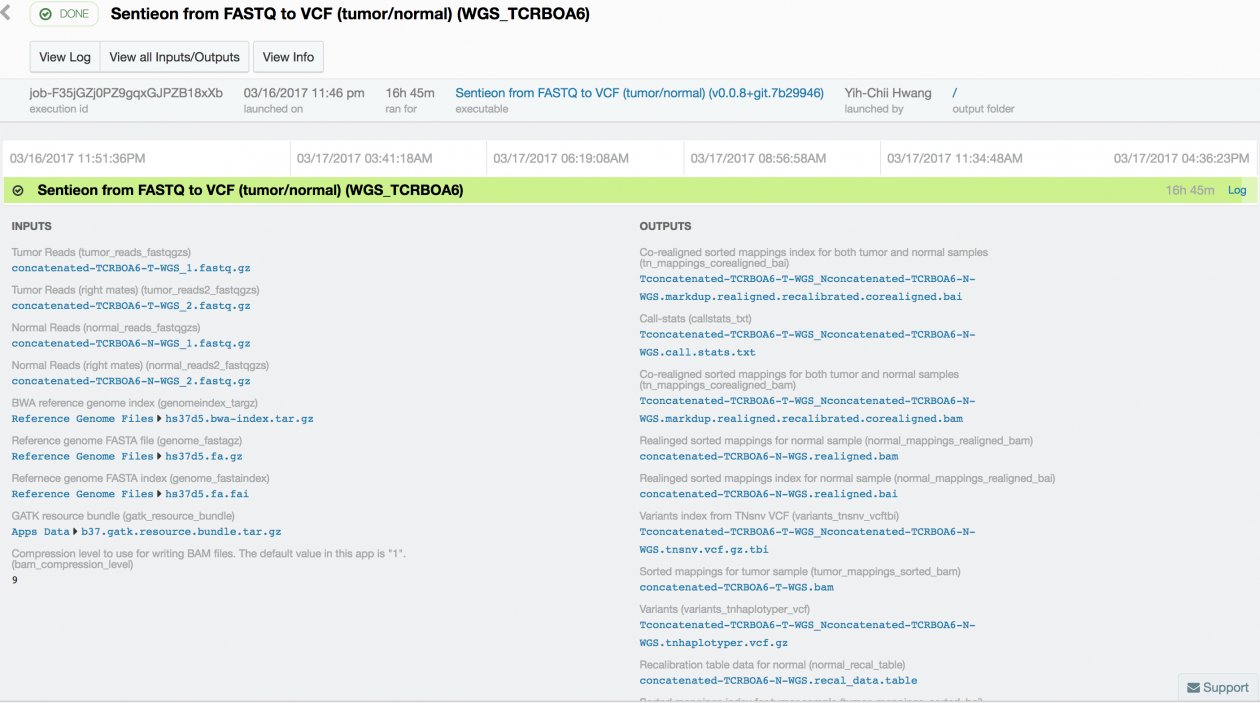
Task: Click the checkmark icon in green job bar
Action: tap(18, 190)
